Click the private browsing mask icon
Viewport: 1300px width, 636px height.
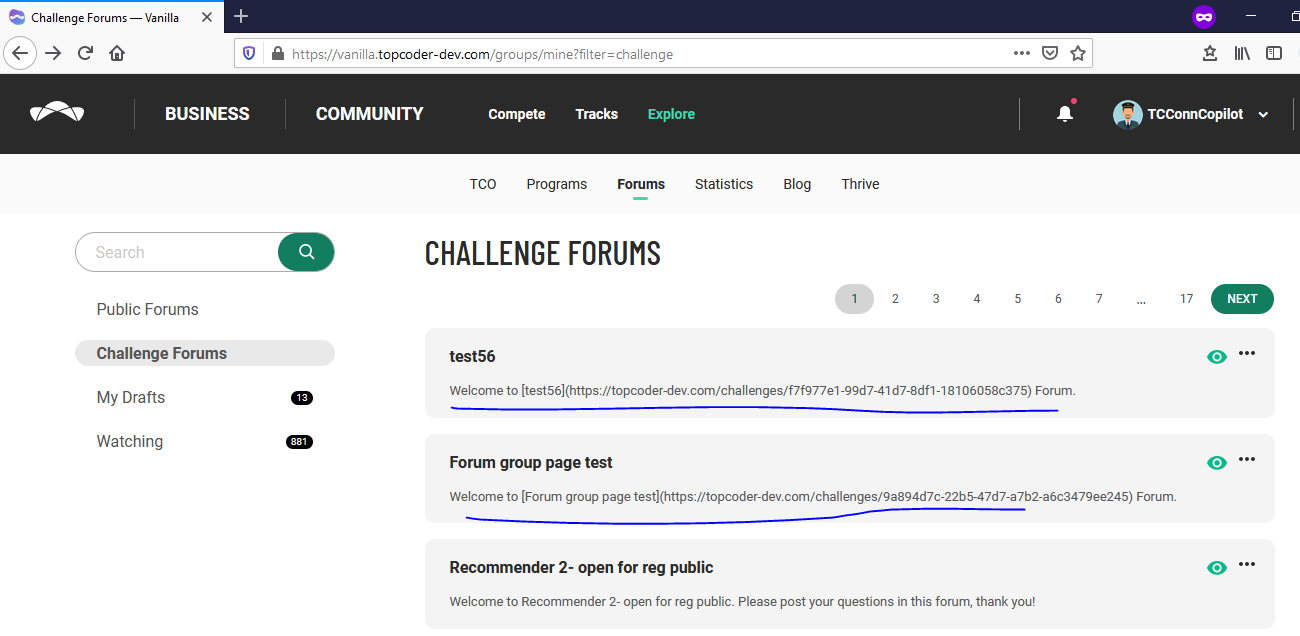point(1204,17)
